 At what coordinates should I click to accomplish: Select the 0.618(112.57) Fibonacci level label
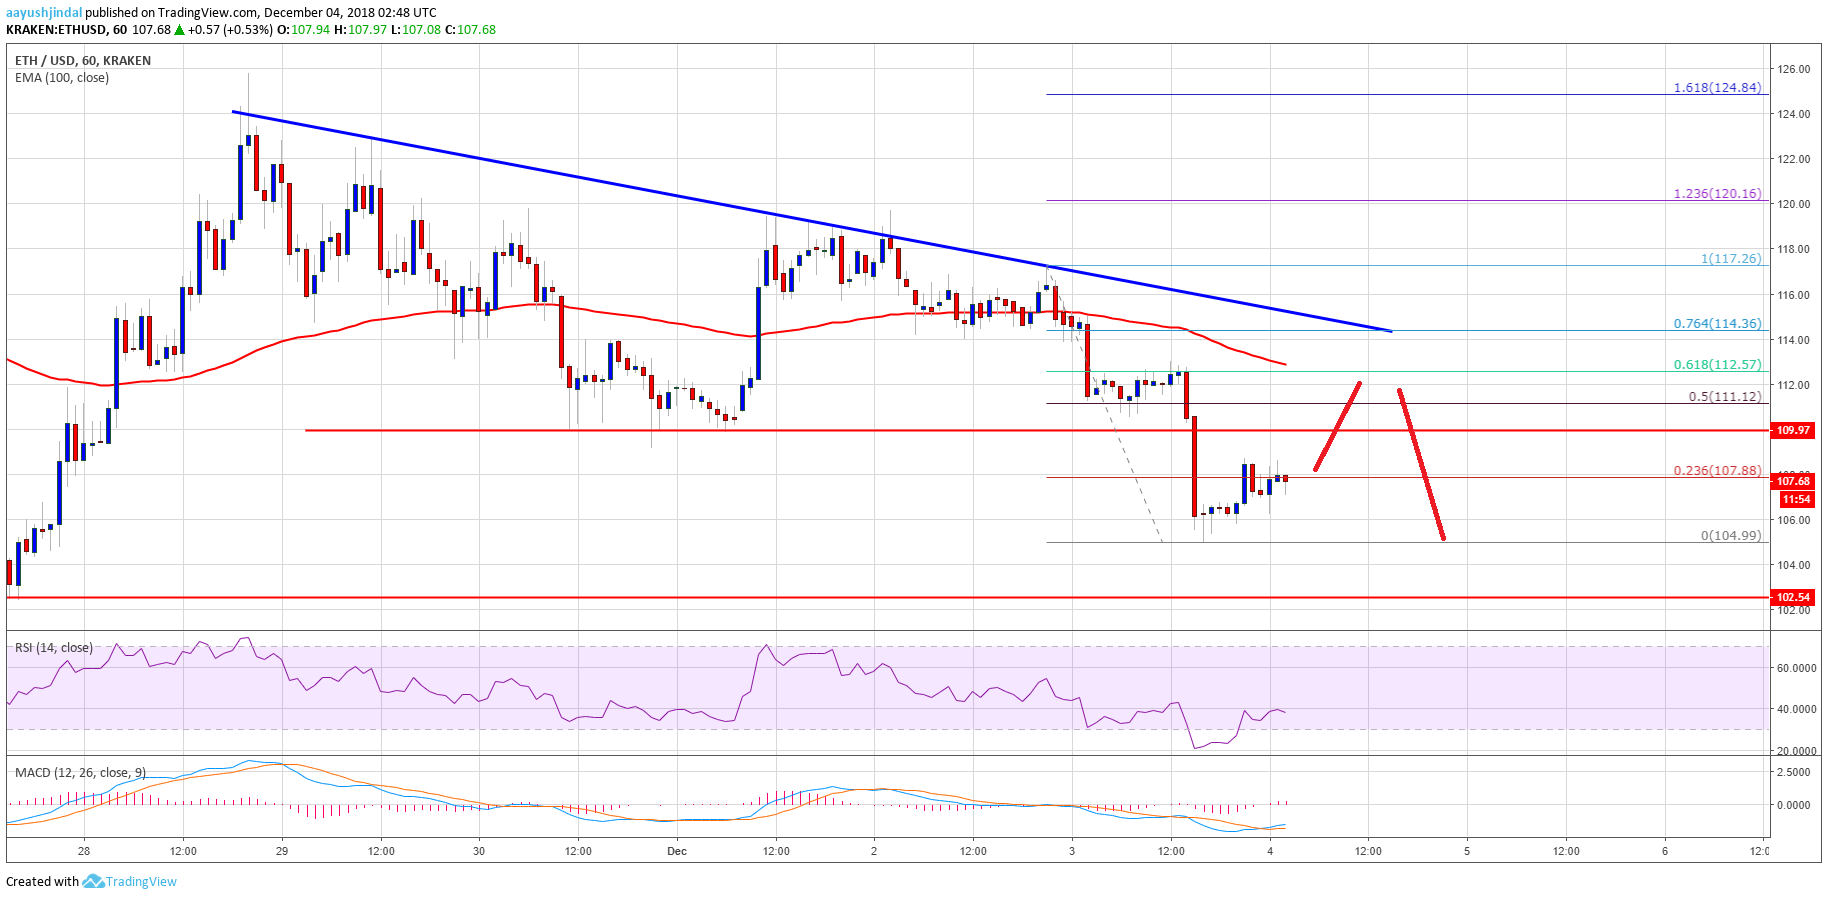click(x=1717, y=365)
